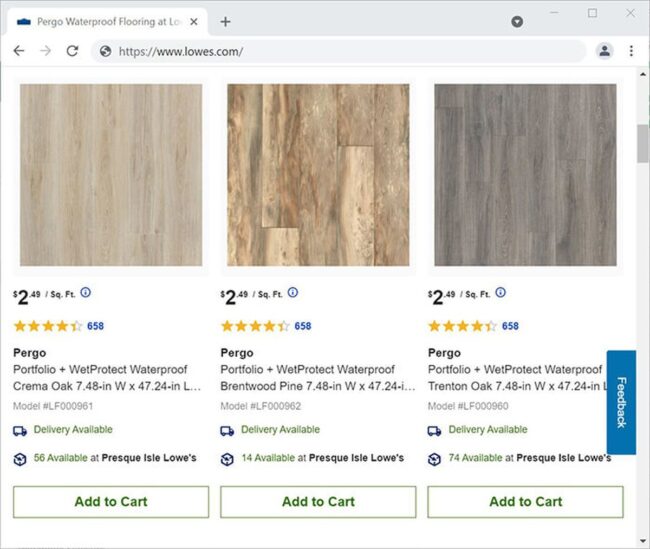This screenshot has height=549, width=650.
Task: Open the 658 reviews for Brentwood Pine
Action: [x=303, y=326]
